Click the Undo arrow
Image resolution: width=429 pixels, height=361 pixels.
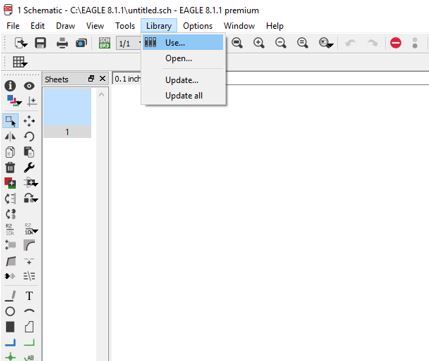[350, 43]
